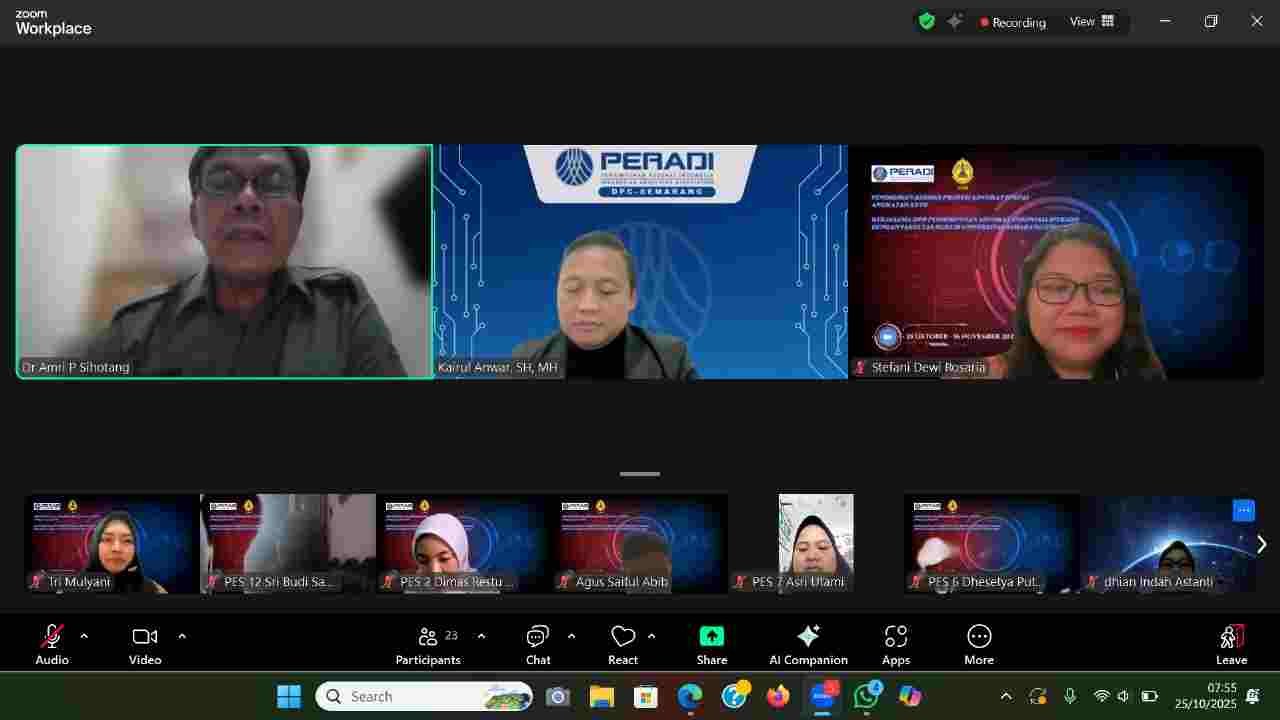
Task: Unmute the microphone Audio button
Action: point(52,644)
